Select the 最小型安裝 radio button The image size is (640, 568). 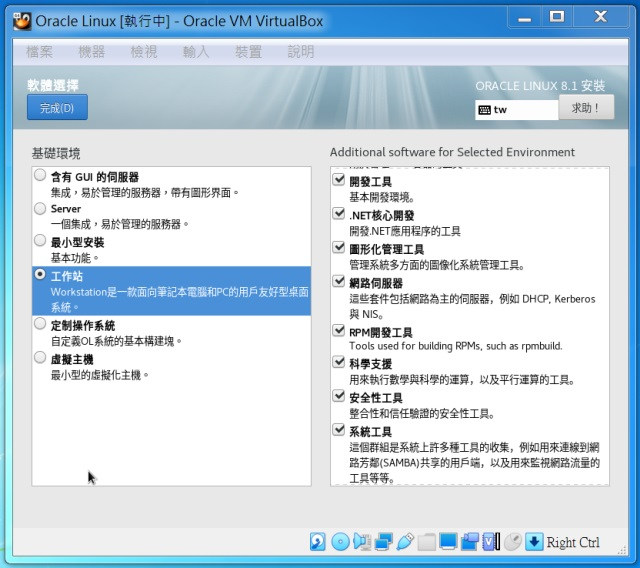[40, 240]
